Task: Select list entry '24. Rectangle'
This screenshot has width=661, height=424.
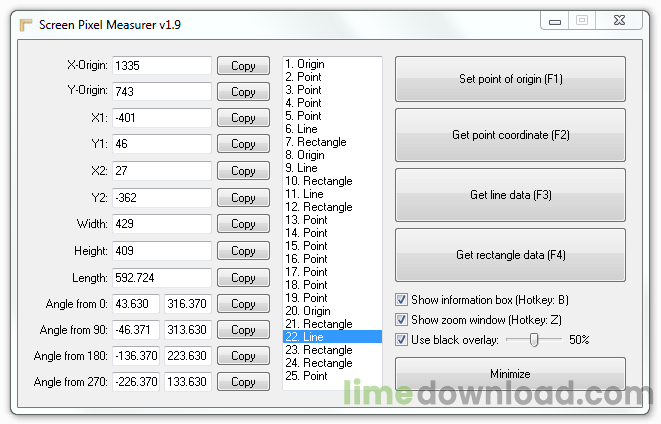Action: [332, 363]
